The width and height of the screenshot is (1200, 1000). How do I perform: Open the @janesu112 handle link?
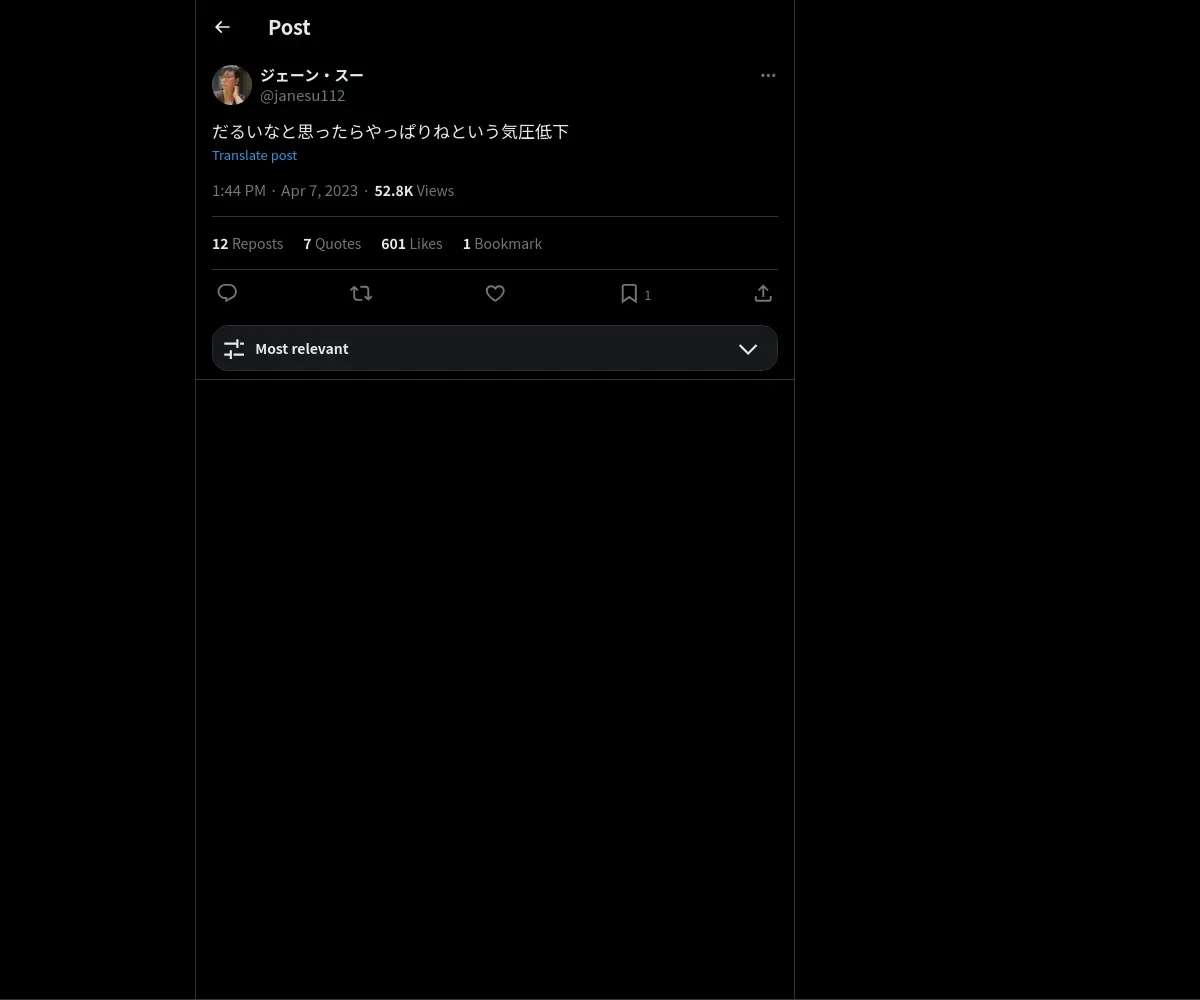pos(303,96)
